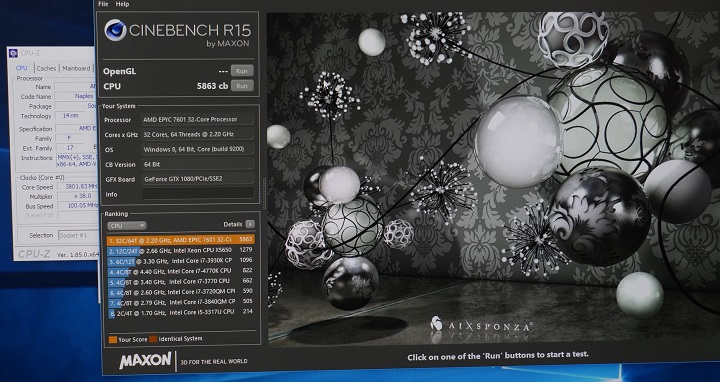Switch to the Mainboard tab in CPU-Z

pyautogui.click(x=76, y=68)
